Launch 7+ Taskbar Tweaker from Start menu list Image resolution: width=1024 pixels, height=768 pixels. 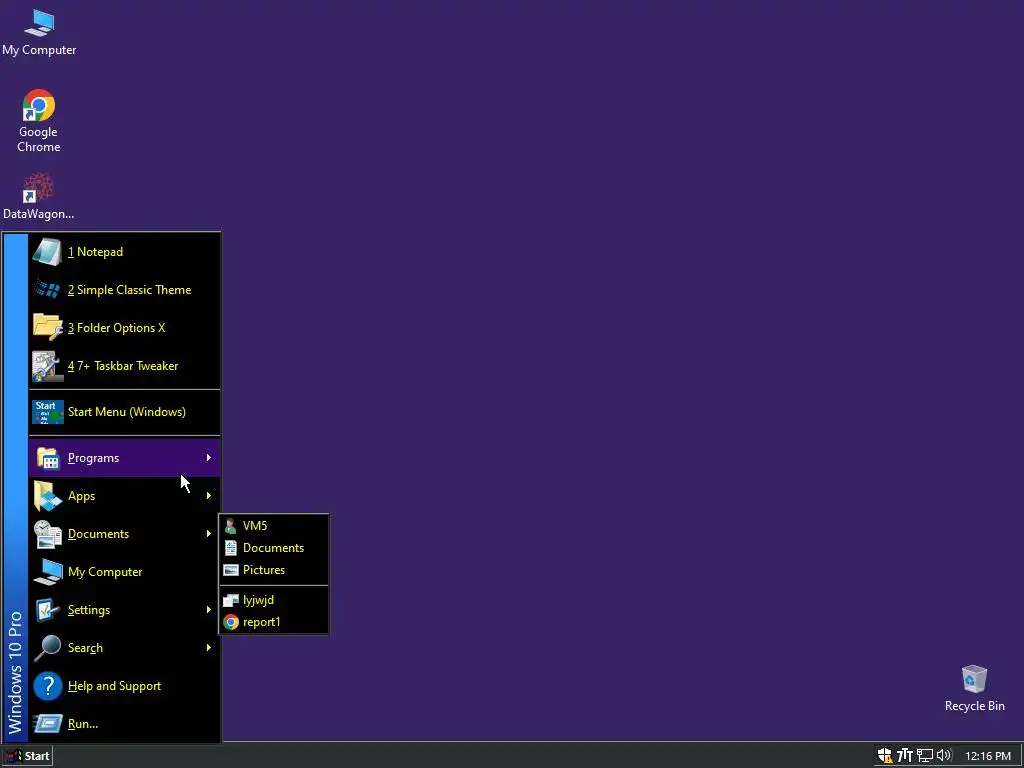pyautogui.click(x=124, y=366)
